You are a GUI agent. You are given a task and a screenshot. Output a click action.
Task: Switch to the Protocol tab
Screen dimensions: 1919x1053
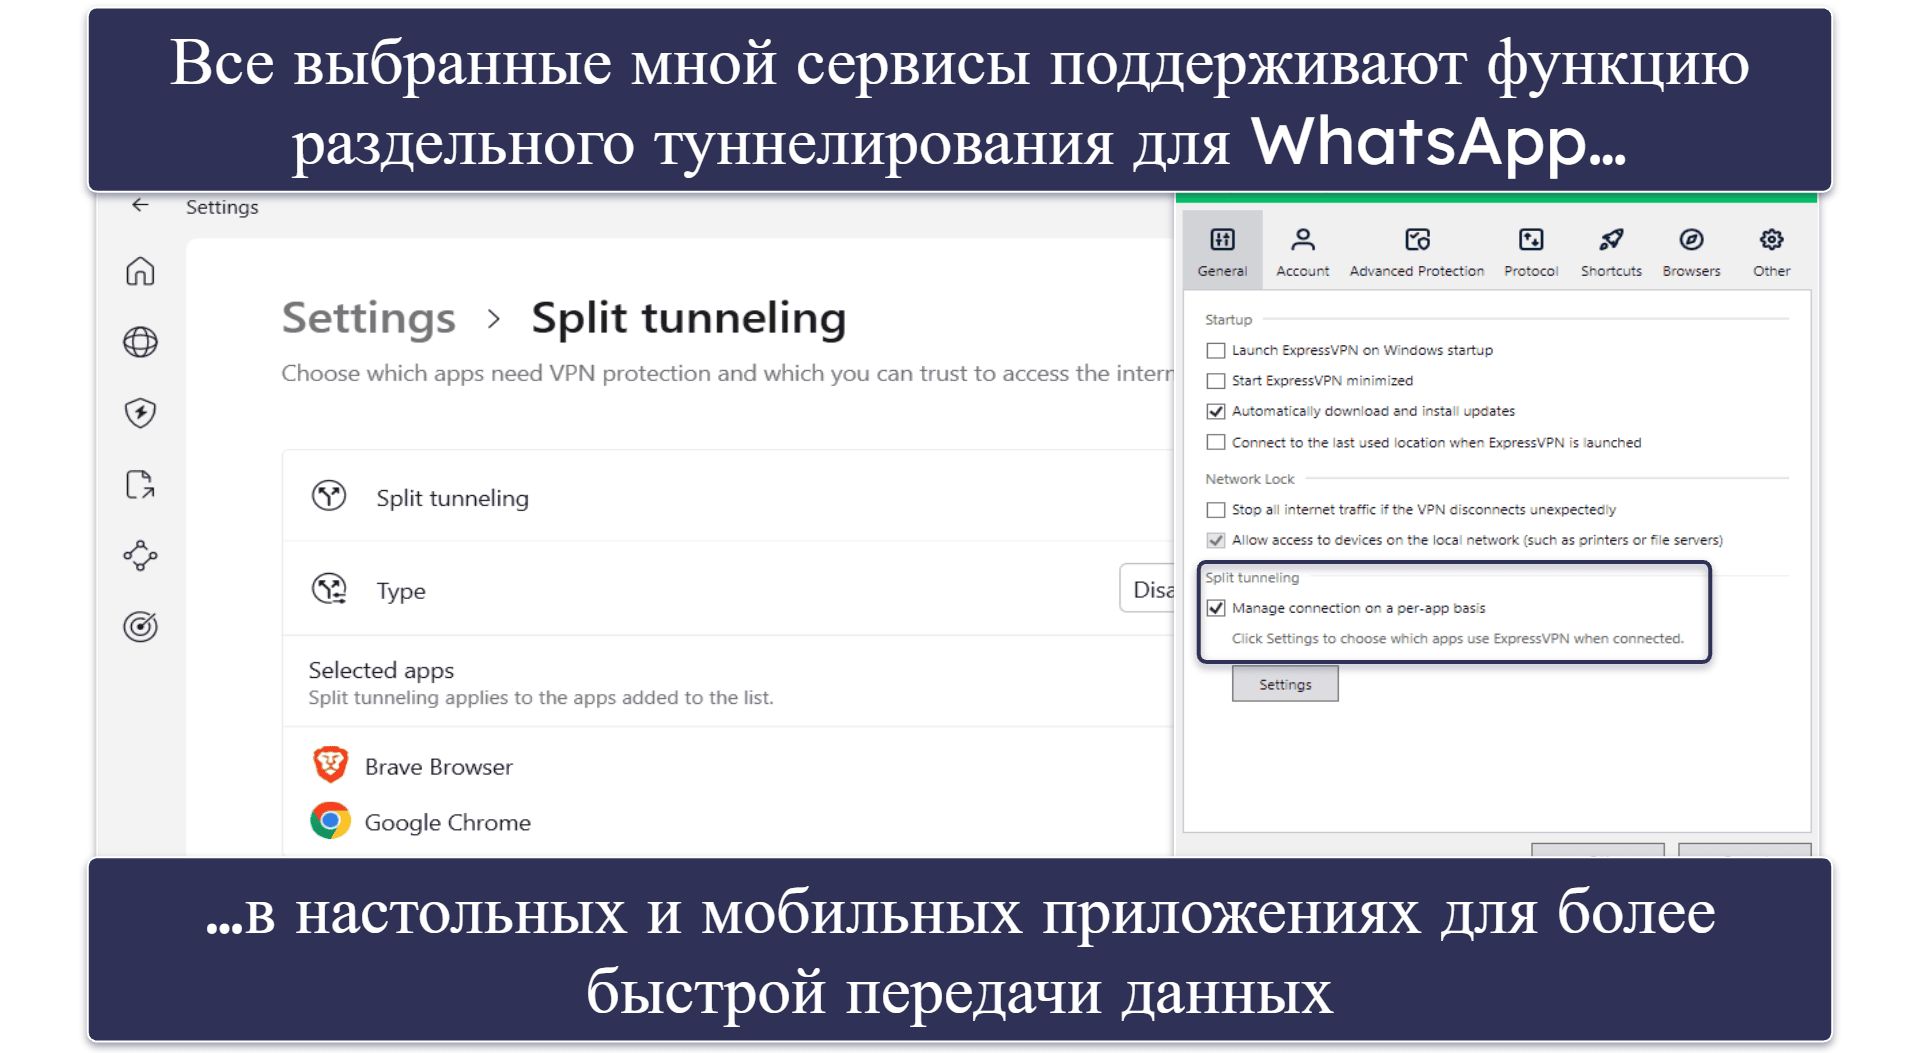coord(1531,251)
